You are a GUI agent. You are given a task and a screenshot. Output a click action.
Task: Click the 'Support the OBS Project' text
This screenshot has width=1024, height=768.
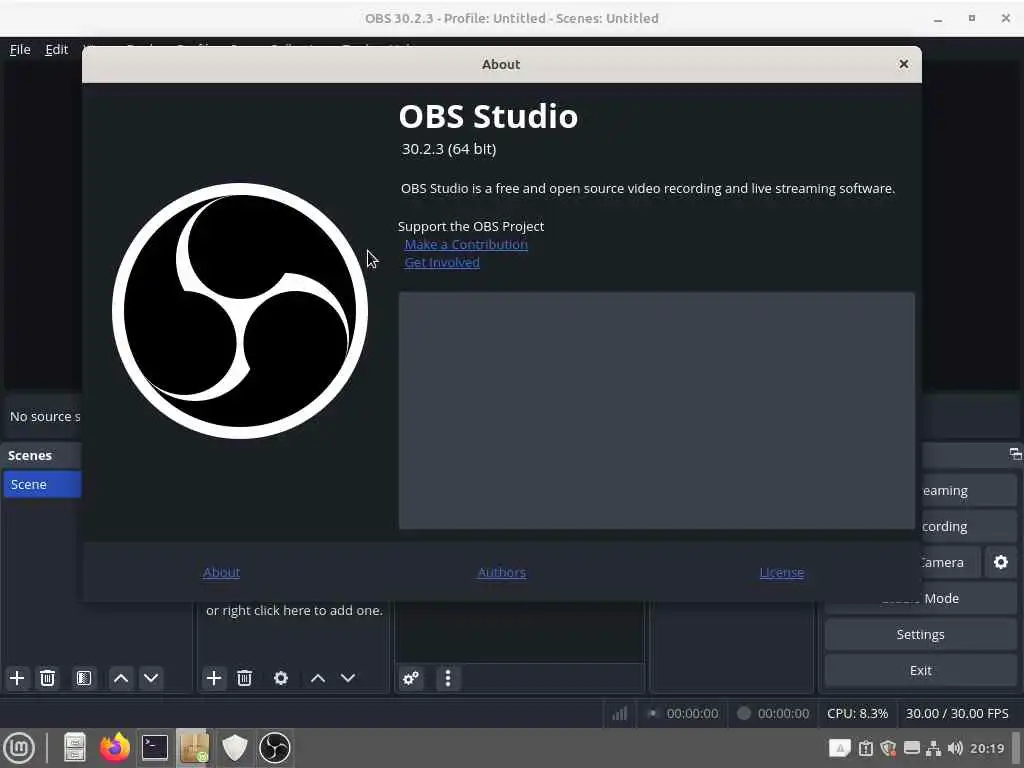tap(471, 226)
